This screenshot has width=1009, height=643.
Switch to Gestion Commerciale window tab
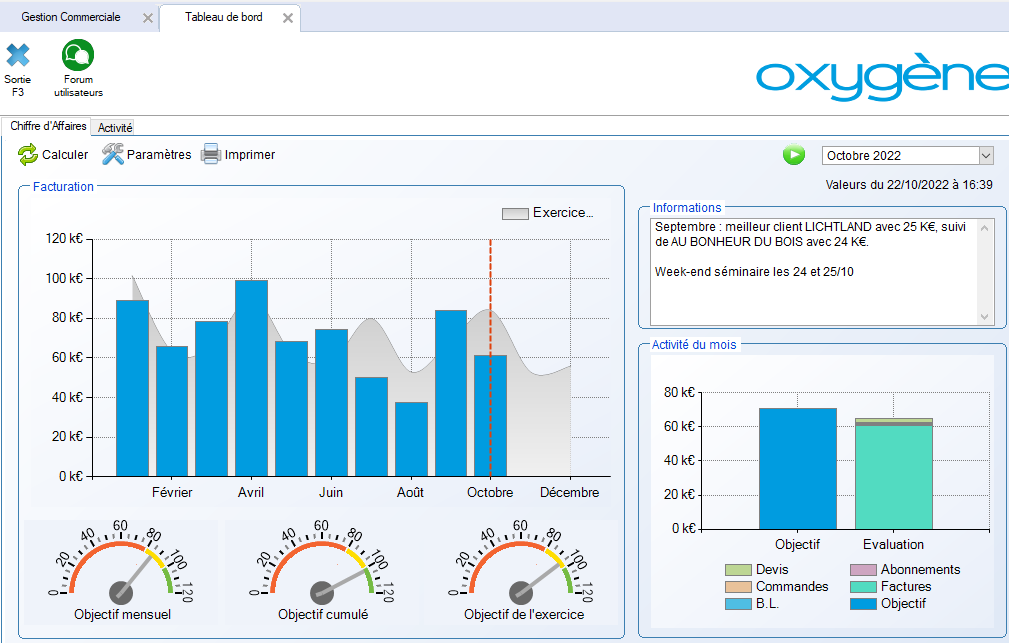point(71,17)
